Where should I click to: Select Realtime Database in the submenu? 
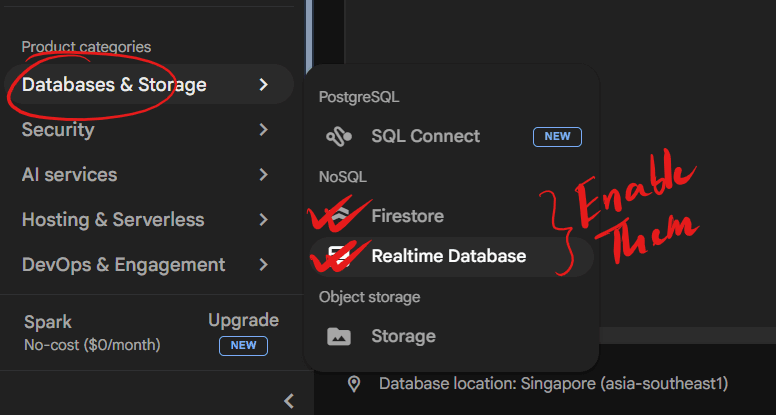click(x=451, y=256)
